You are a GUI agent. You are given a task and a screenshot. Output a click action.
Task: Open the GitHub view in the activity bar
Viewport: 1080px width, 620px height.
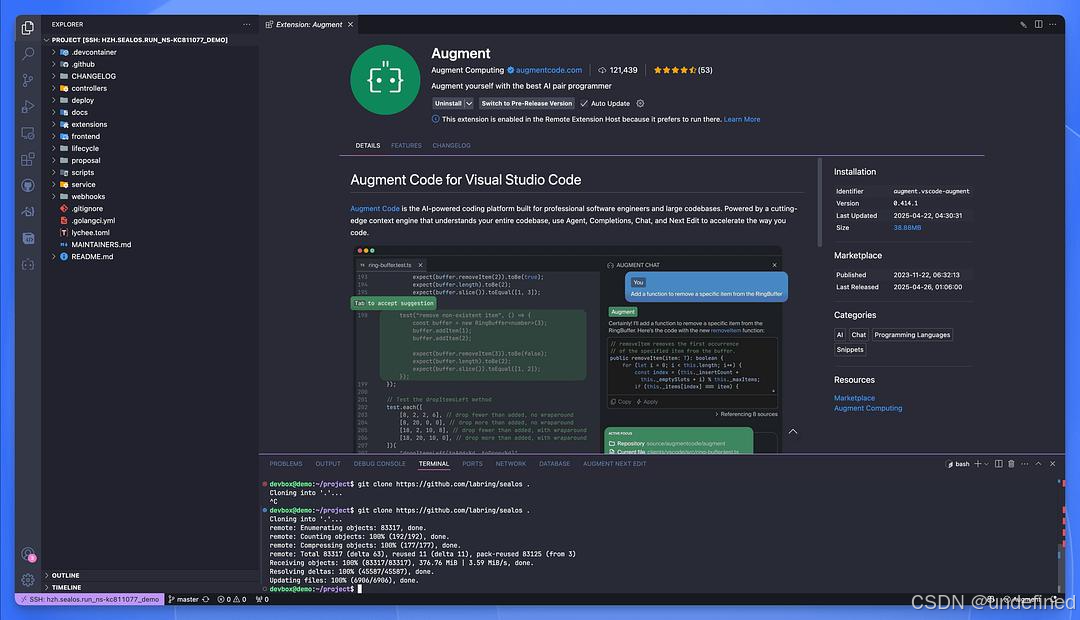(x=28, y=185)
